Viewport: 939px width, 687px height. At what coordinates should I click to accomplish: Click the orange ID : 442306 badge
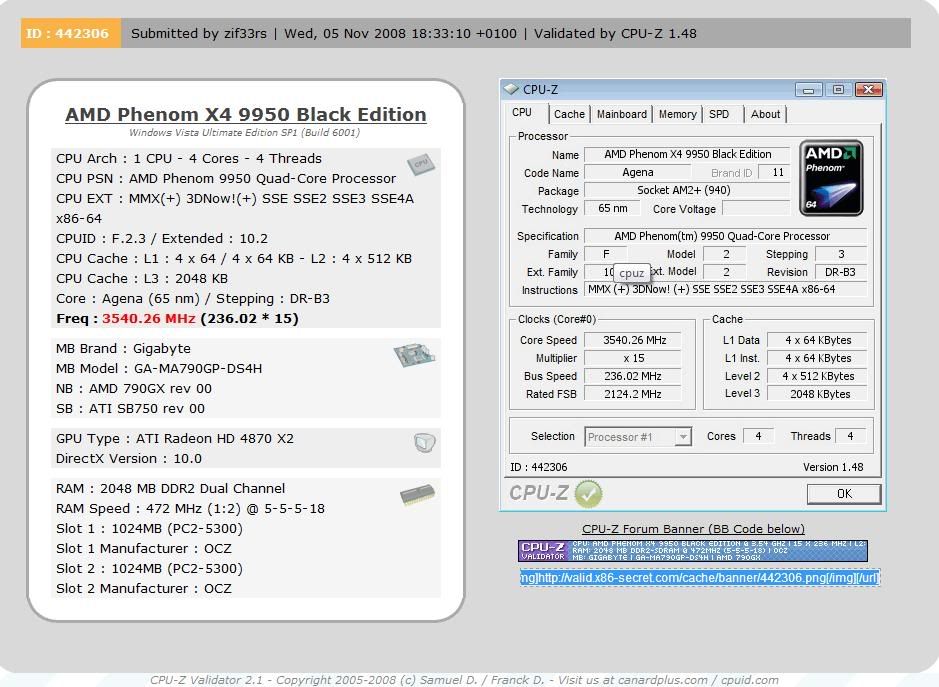pos(71,33)
